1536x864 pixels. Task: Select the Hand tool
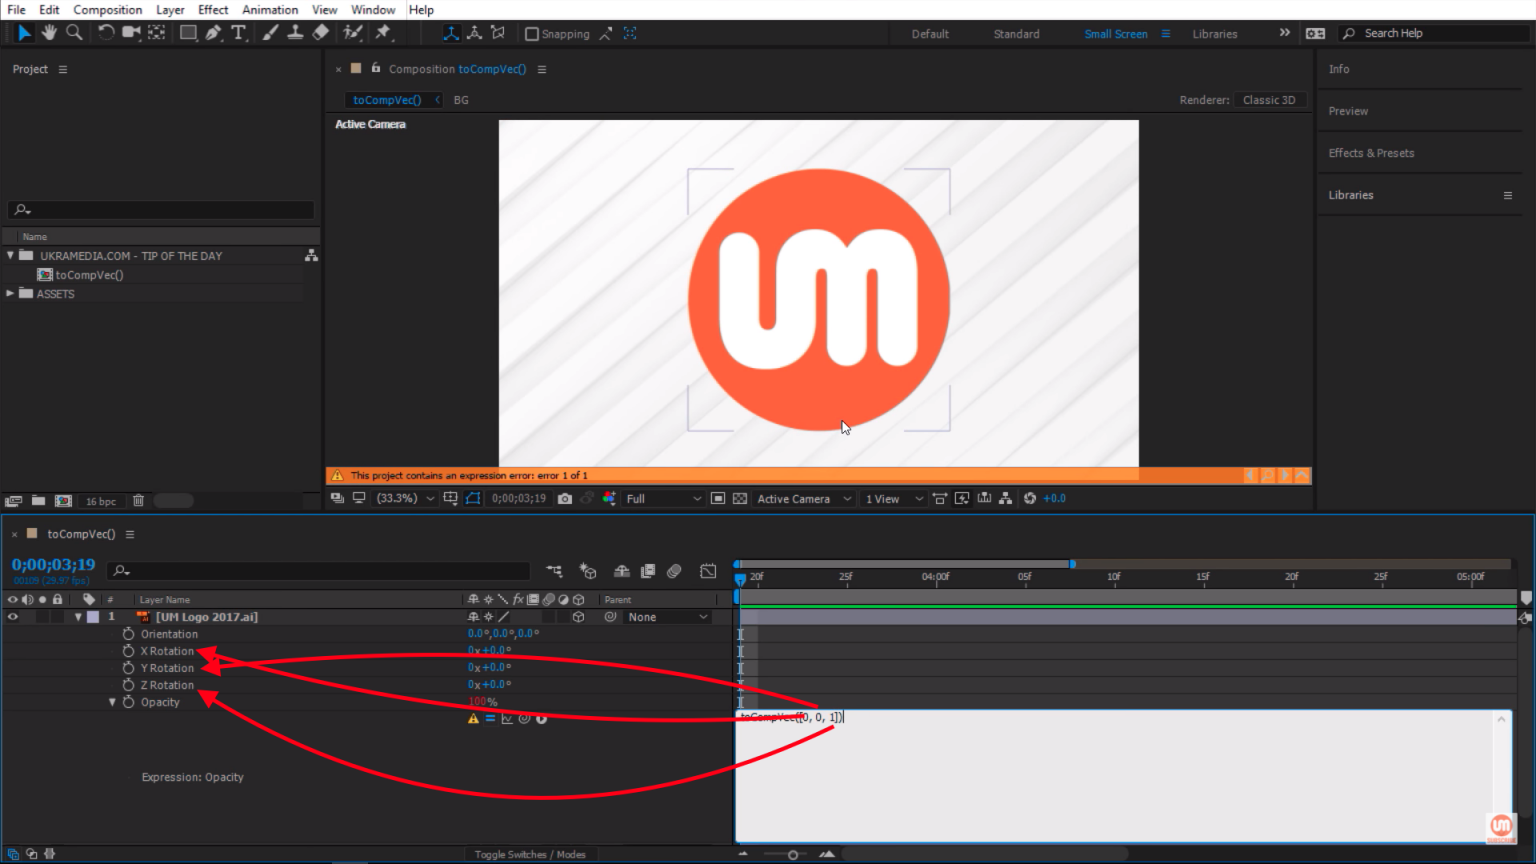[49, 33]
